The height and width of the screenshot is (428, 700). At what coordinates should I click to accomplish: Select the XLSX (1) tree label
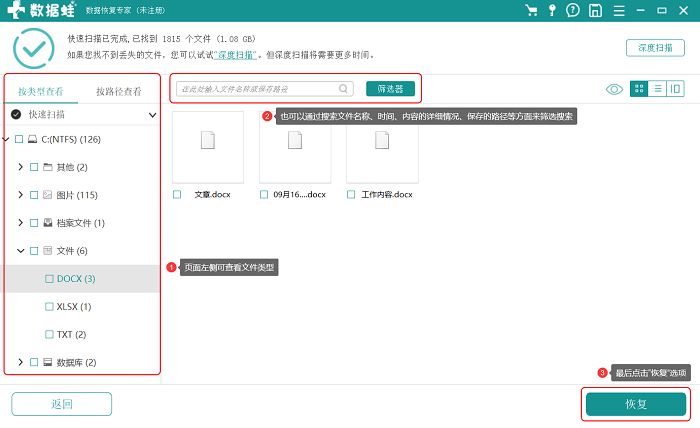tap(74, 307)
